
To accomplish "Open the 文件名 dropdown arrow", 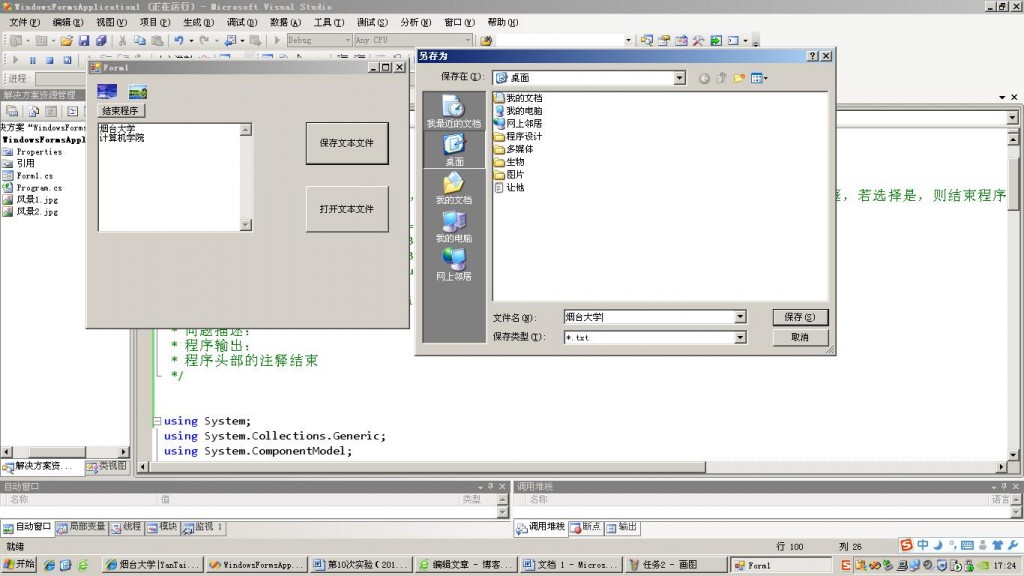I will (740, 317).
